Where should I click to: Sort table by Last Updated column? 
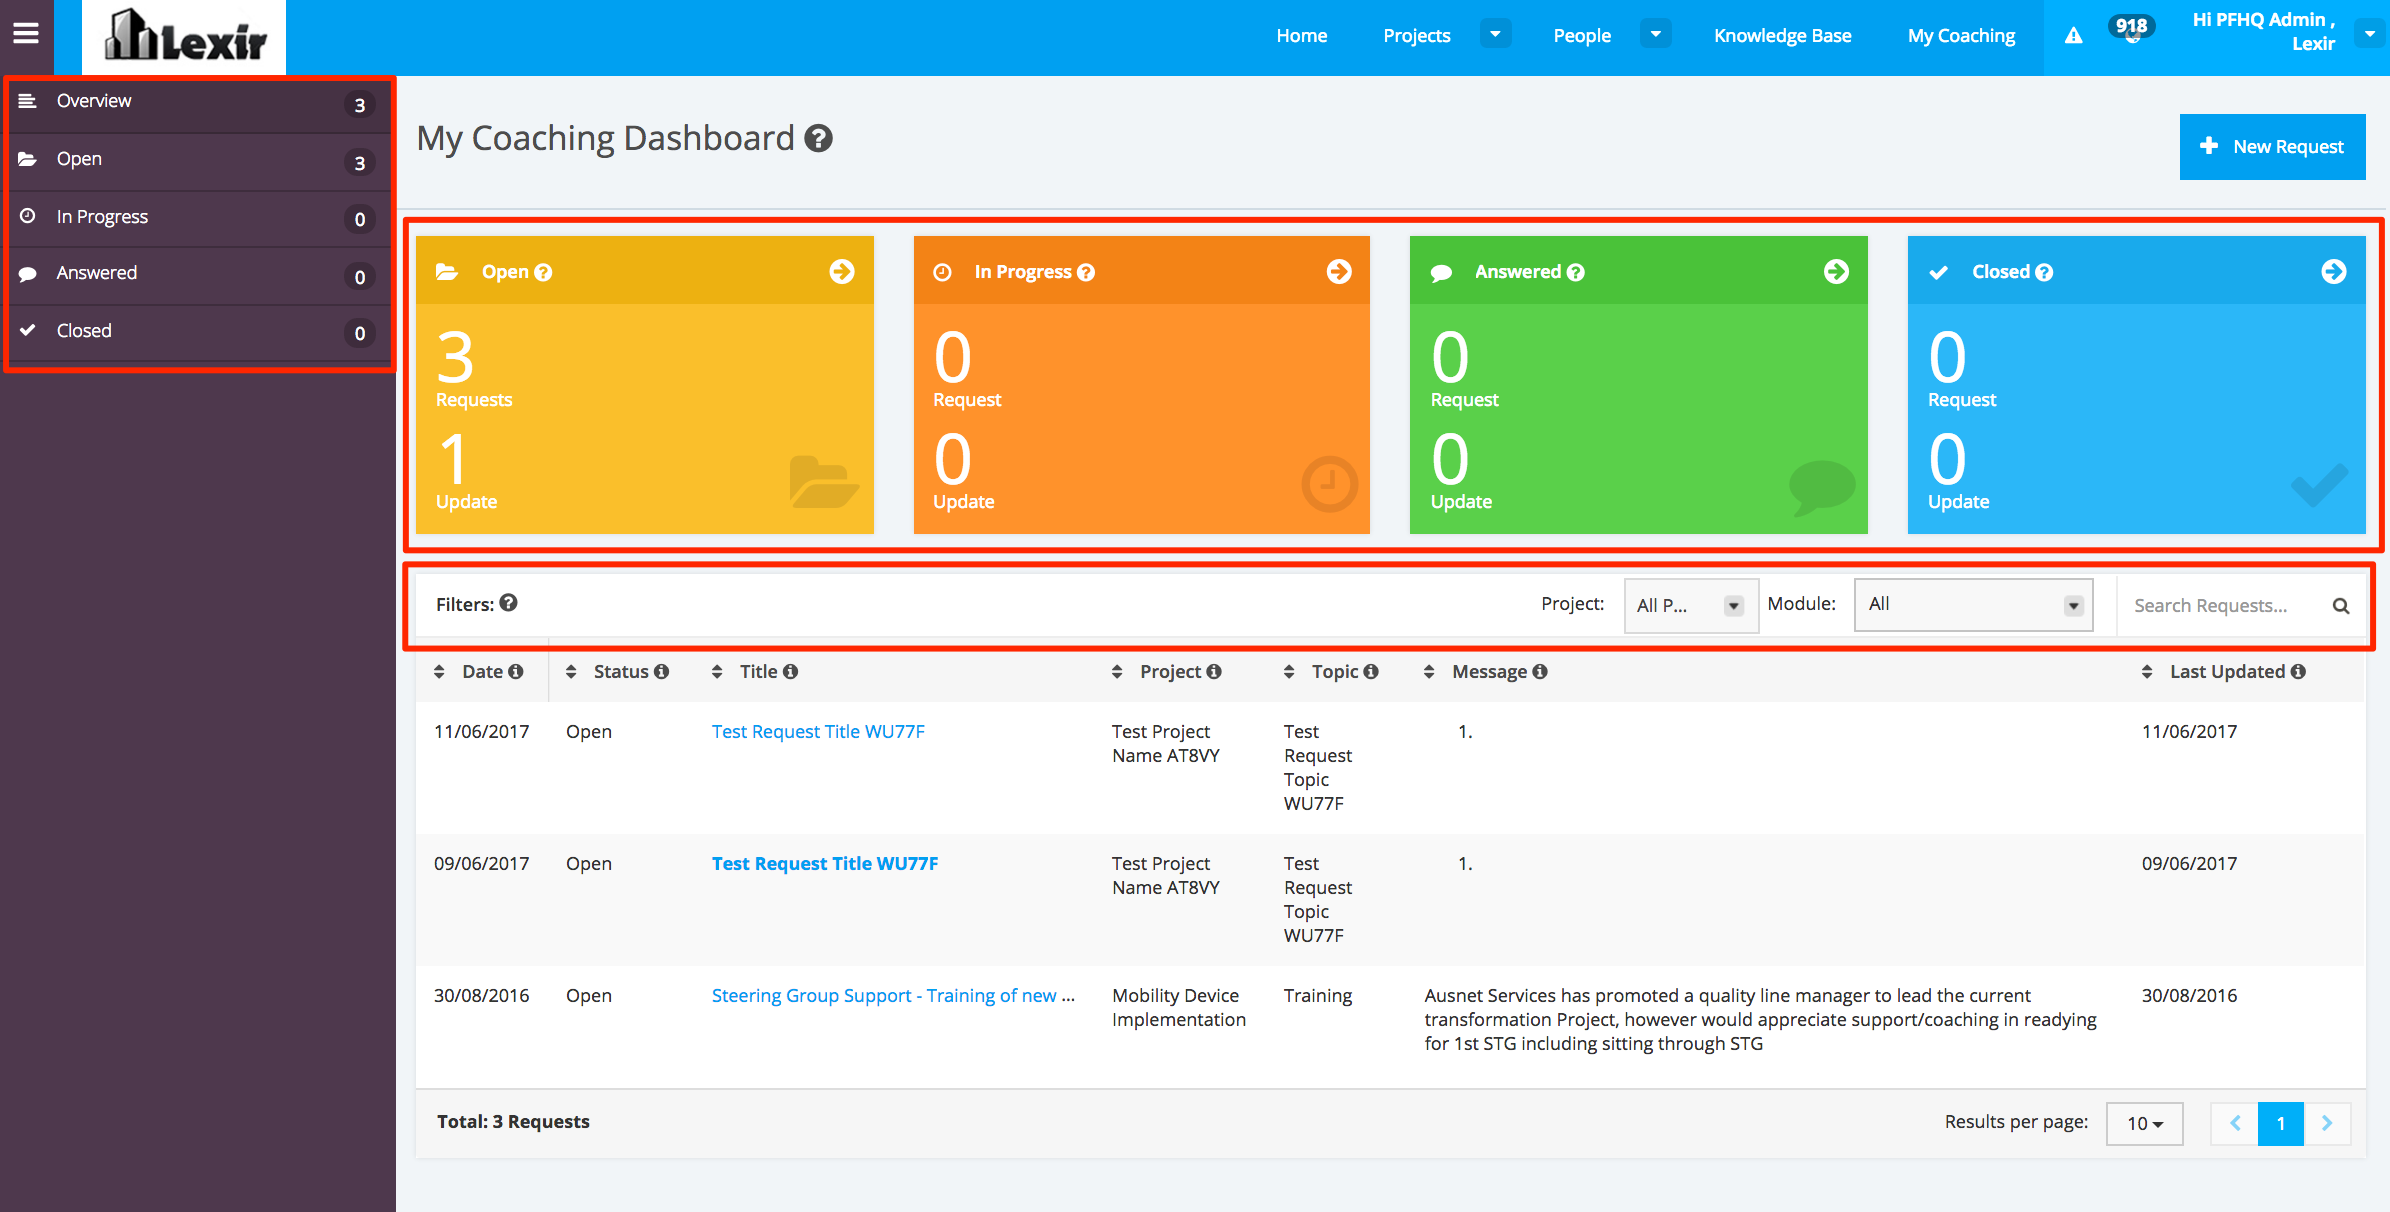click(2147, 672)
